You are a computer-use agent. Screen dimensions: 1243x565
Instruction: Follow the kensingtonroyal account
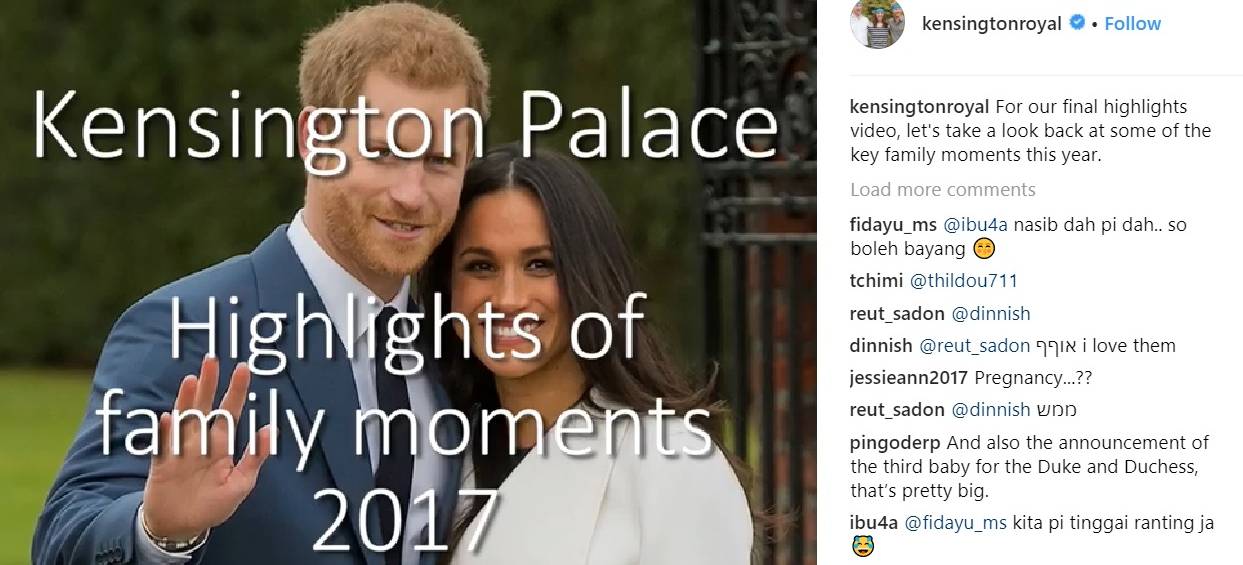[x=1133, y=23]
